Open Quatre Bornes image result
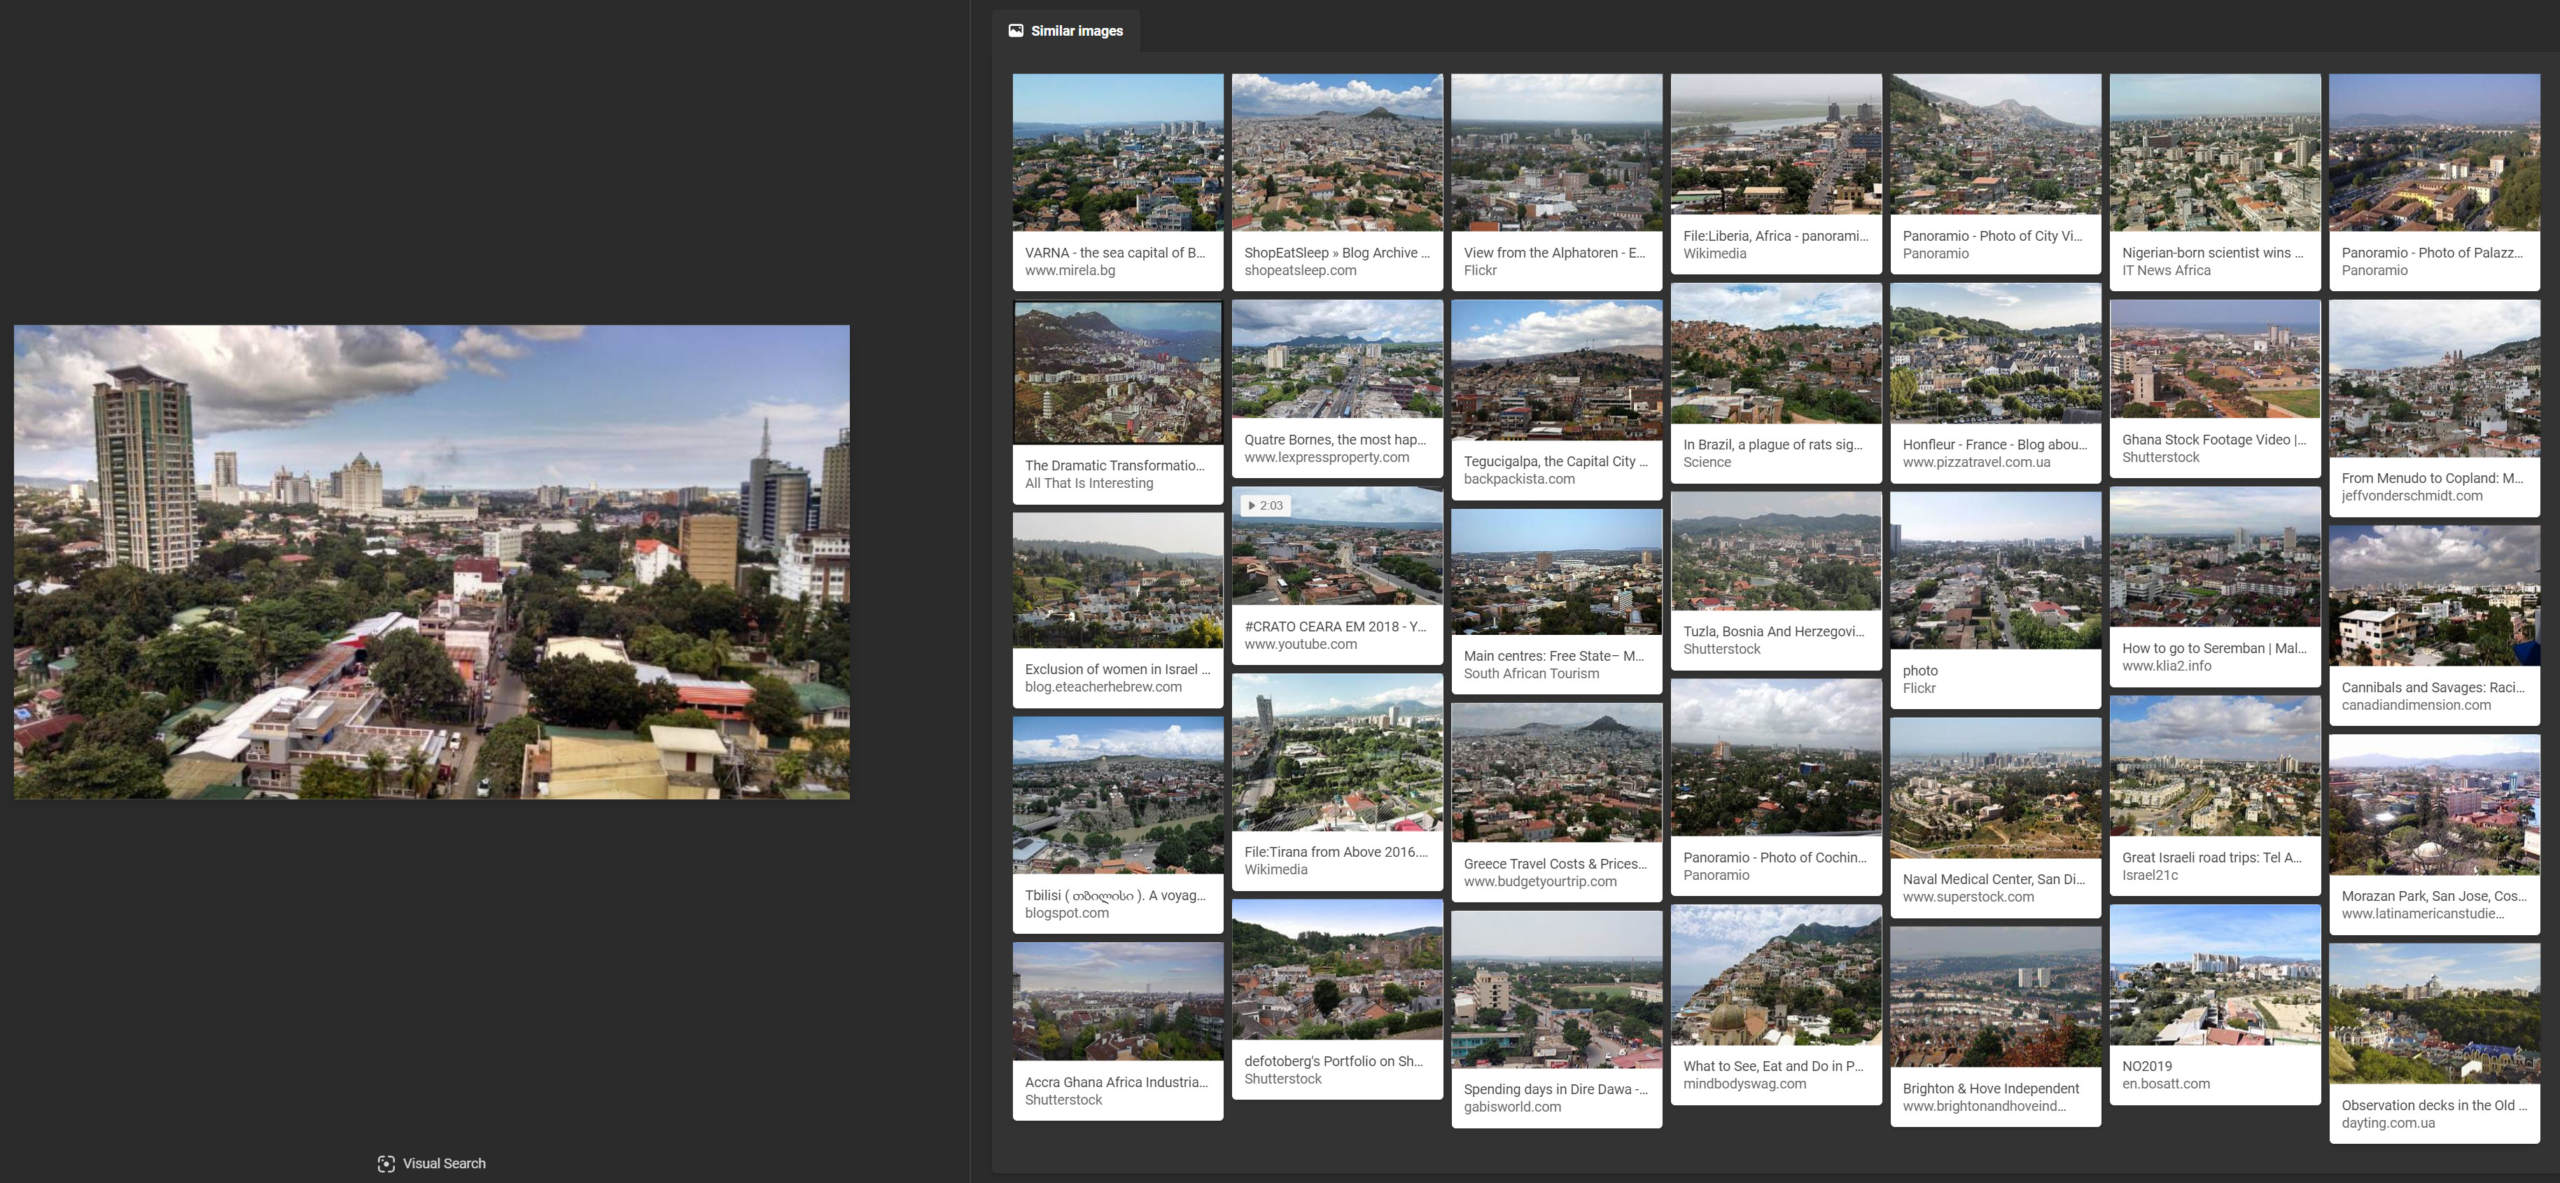This screenshot has height=1183, width=2560. pyautogui.click(x=1337, y=359)
